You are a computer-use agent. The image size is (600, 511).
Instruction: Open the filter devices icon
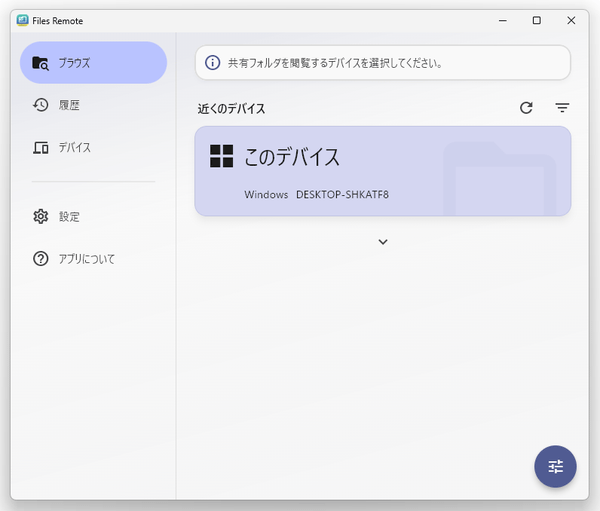(562, 108)
